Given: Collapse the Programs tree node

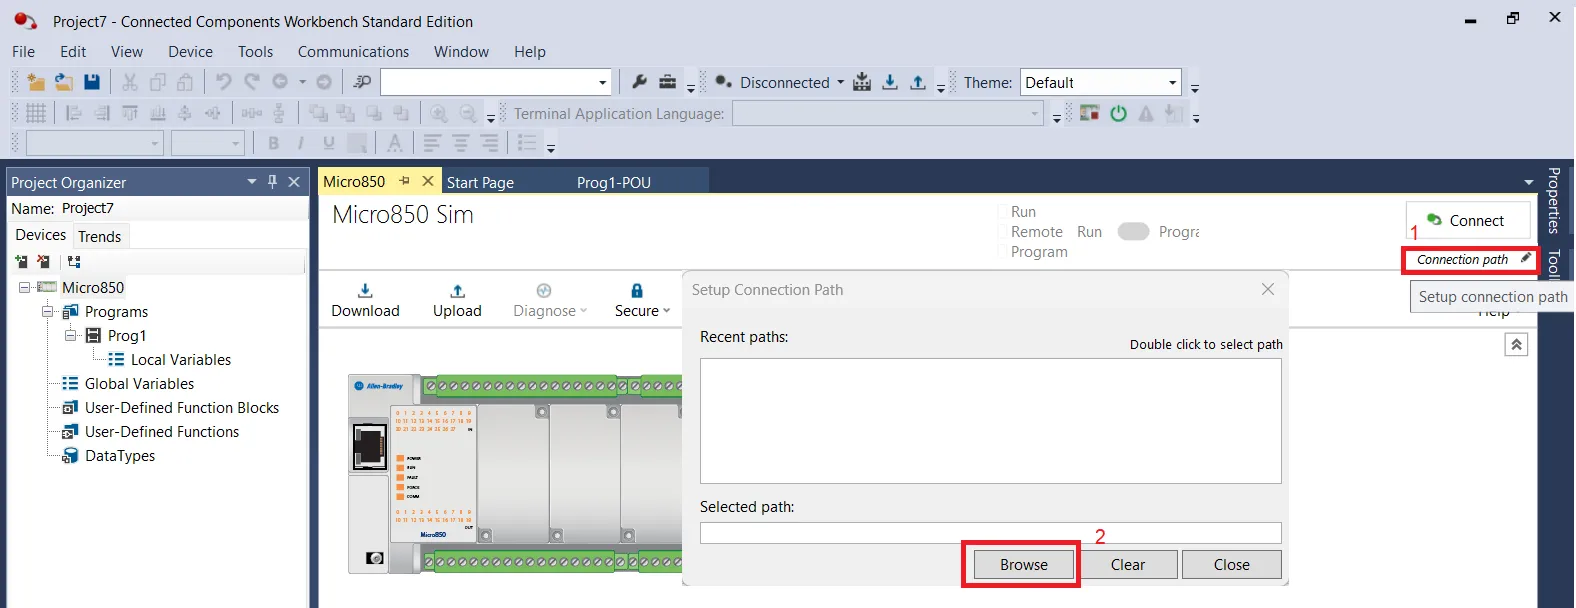Looking at the screenshot, I should tap(47, 312).
